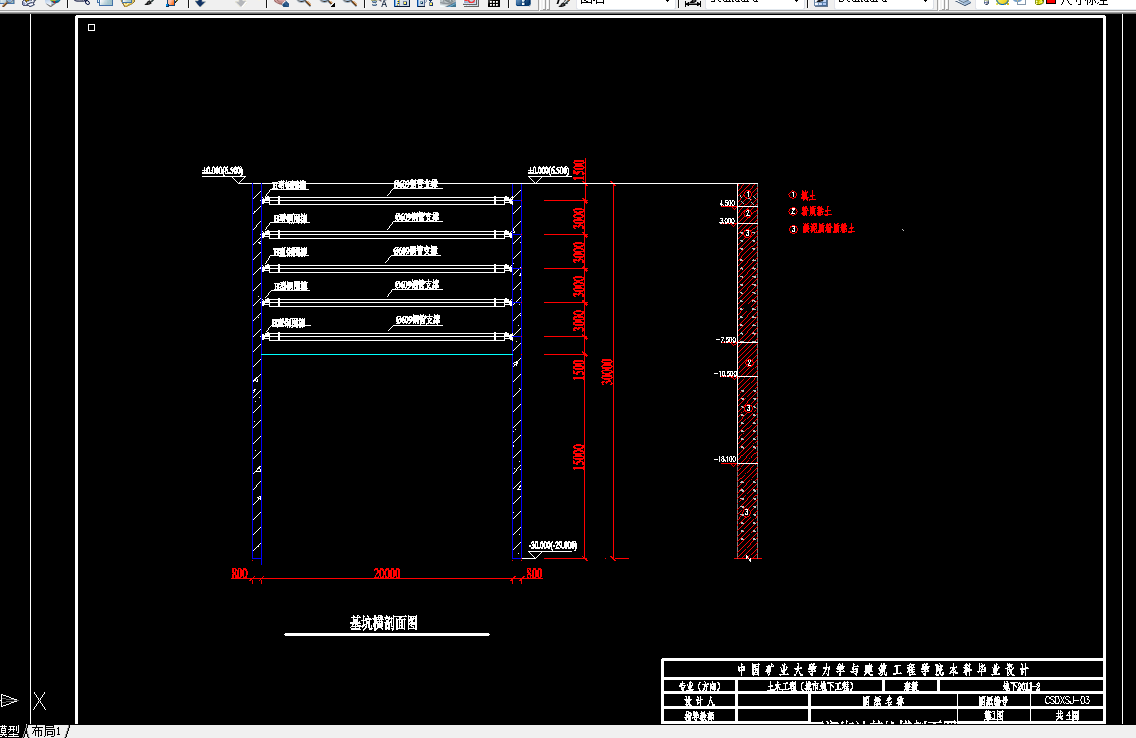1136x738 pixels.
Task: Select the bottom elevation label -30.000(-25.000)
Action: (x=553, y=545)
